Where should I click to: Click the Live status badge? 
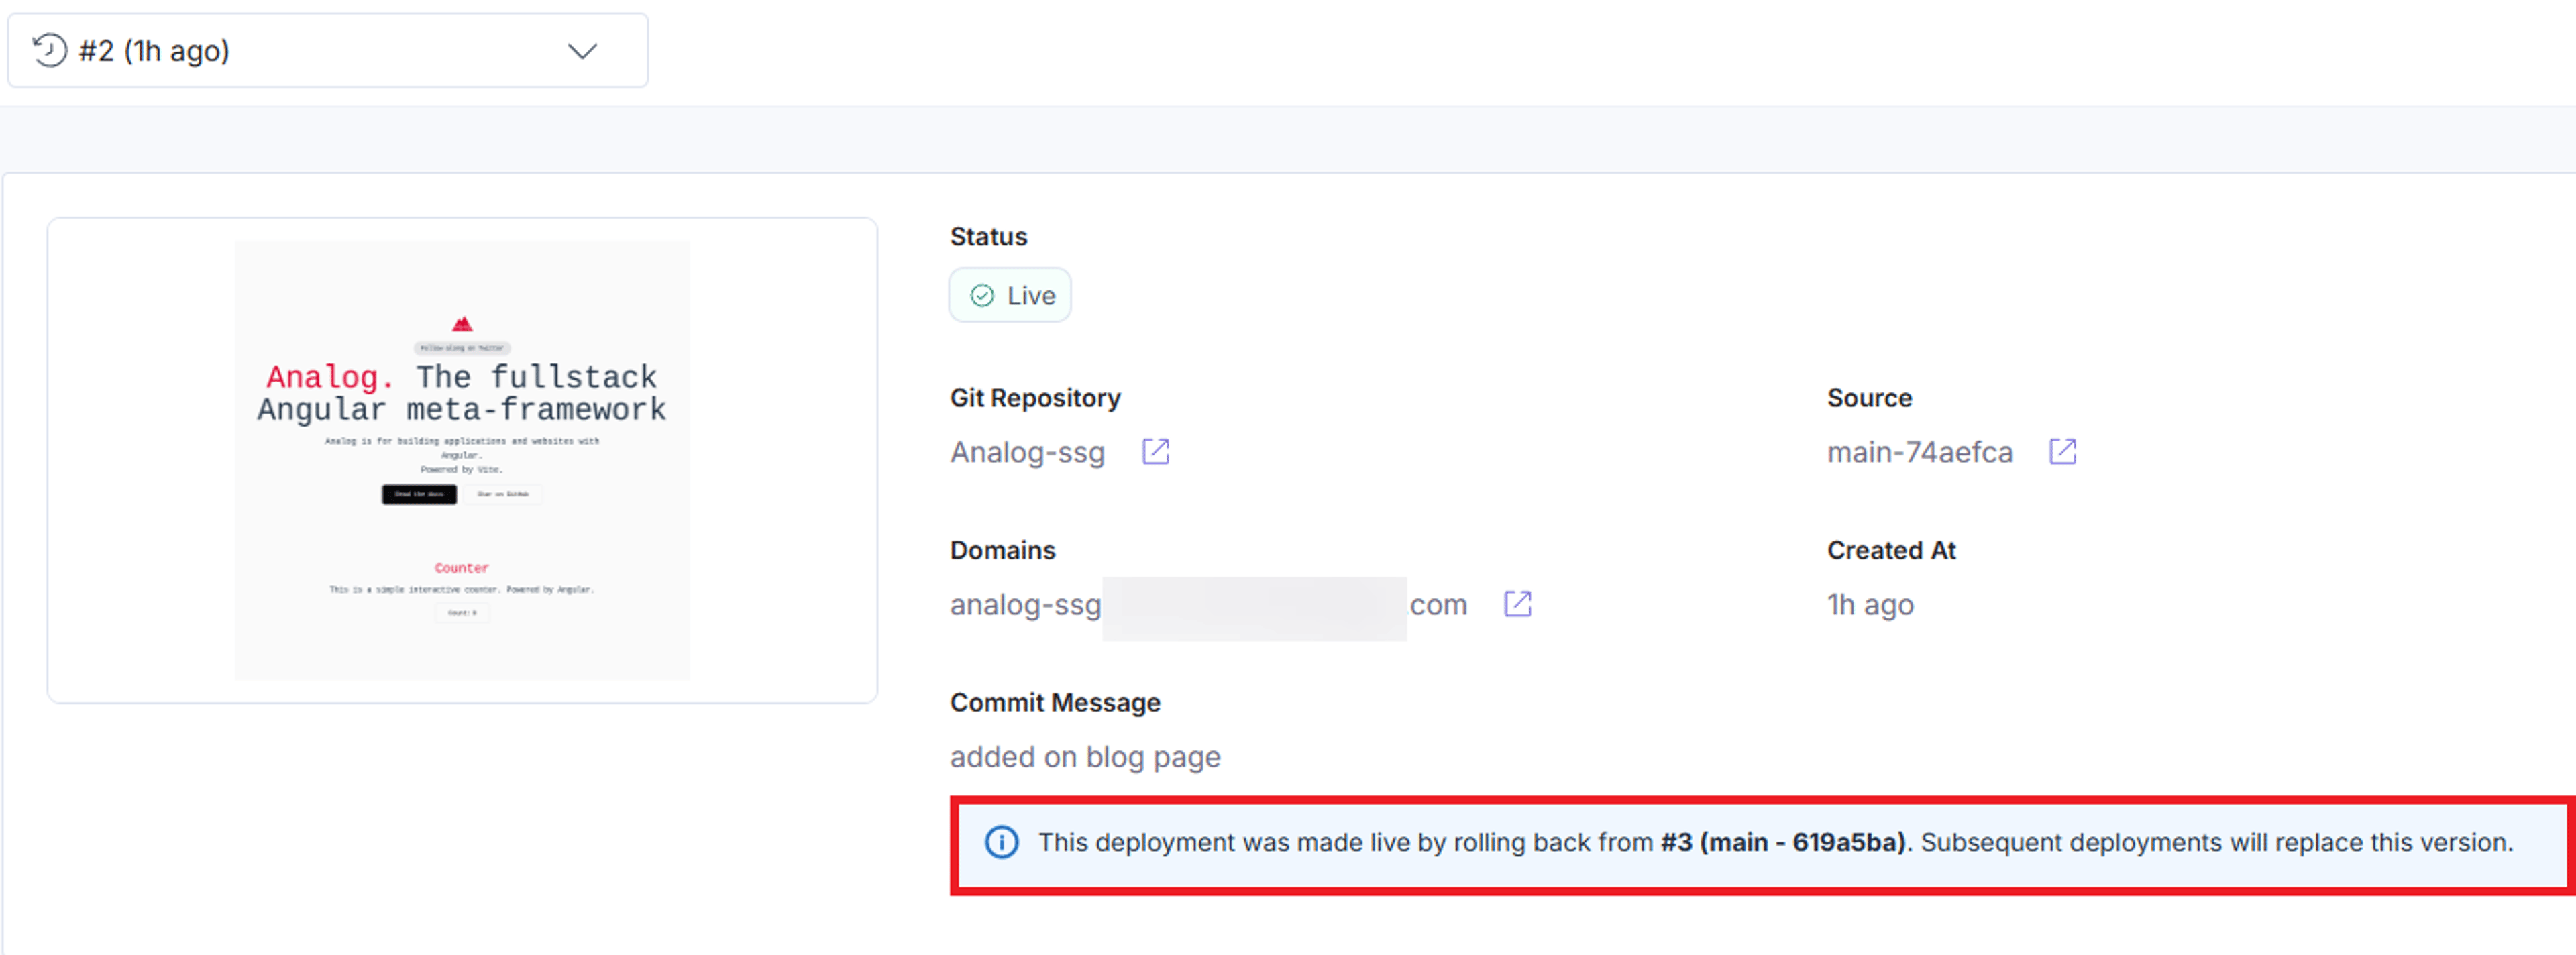coord(1010,295)
